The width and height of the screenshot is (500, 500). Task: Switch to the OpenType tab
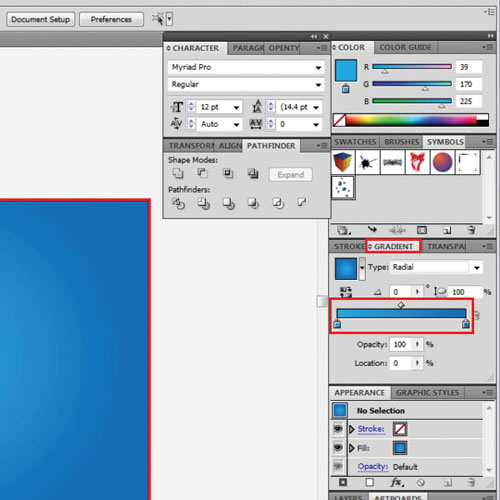pos(284,48)
